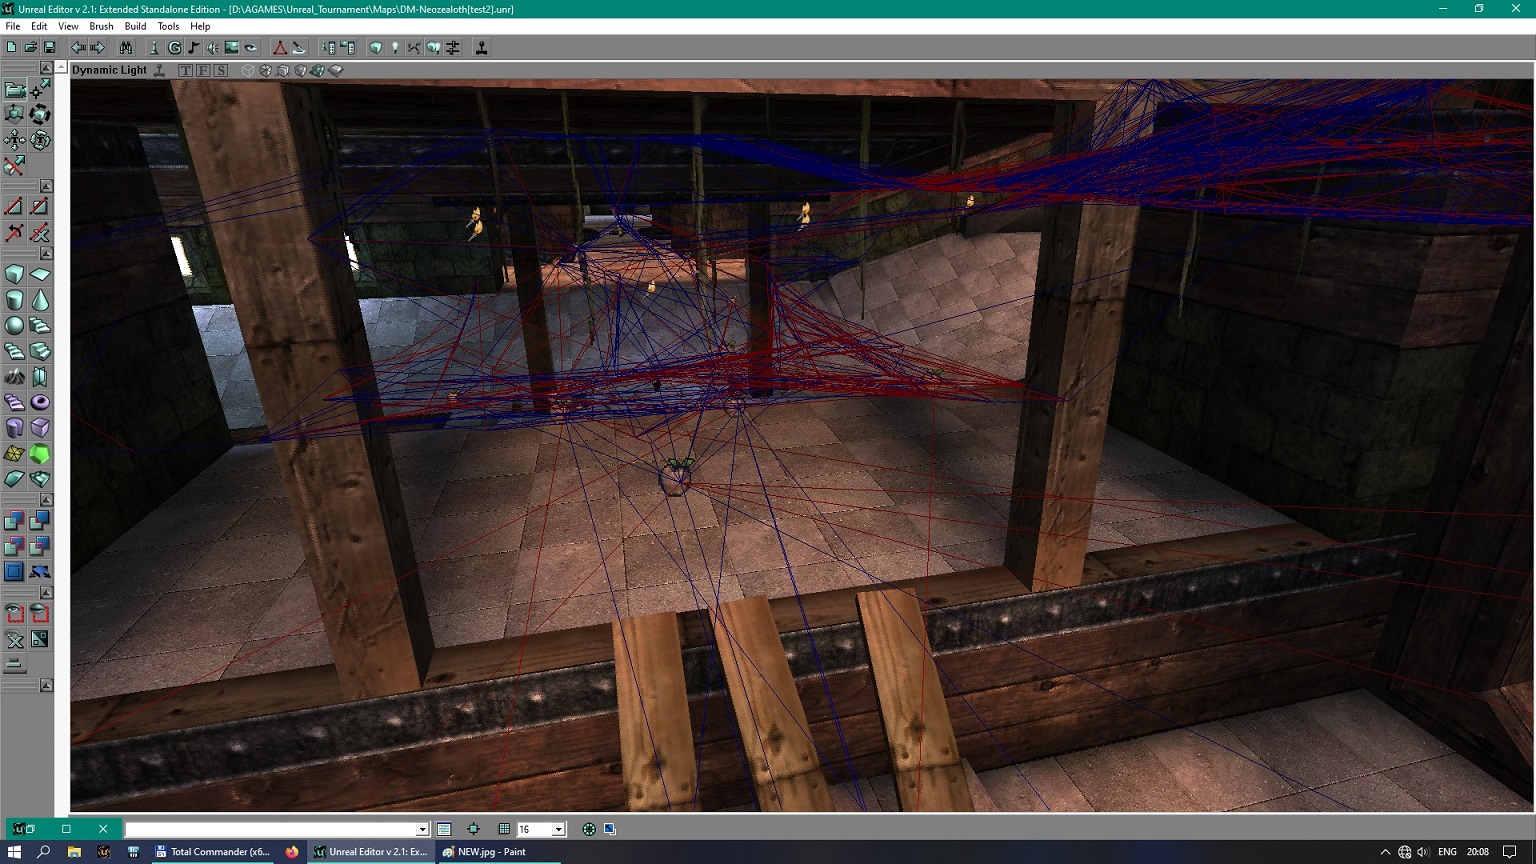Open the Build menu

point(135,26)
